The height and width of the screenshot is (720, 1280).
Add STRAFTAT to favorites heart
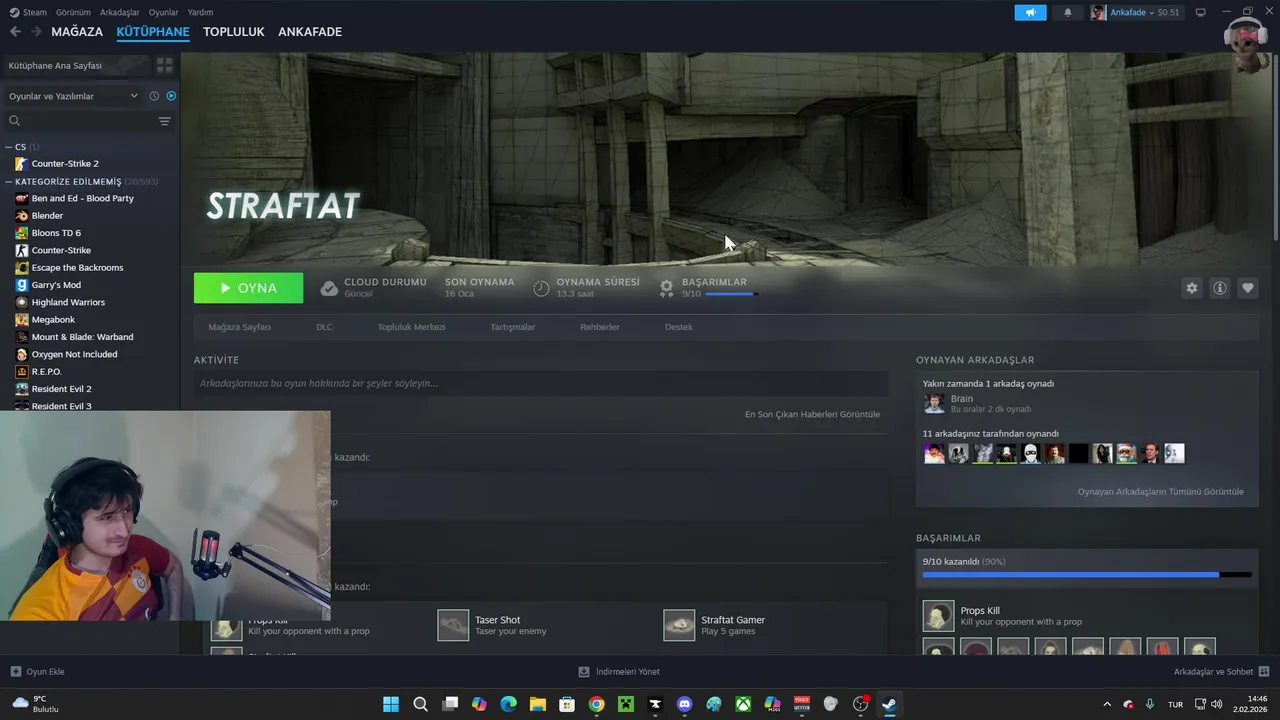tap(1248, 288)
